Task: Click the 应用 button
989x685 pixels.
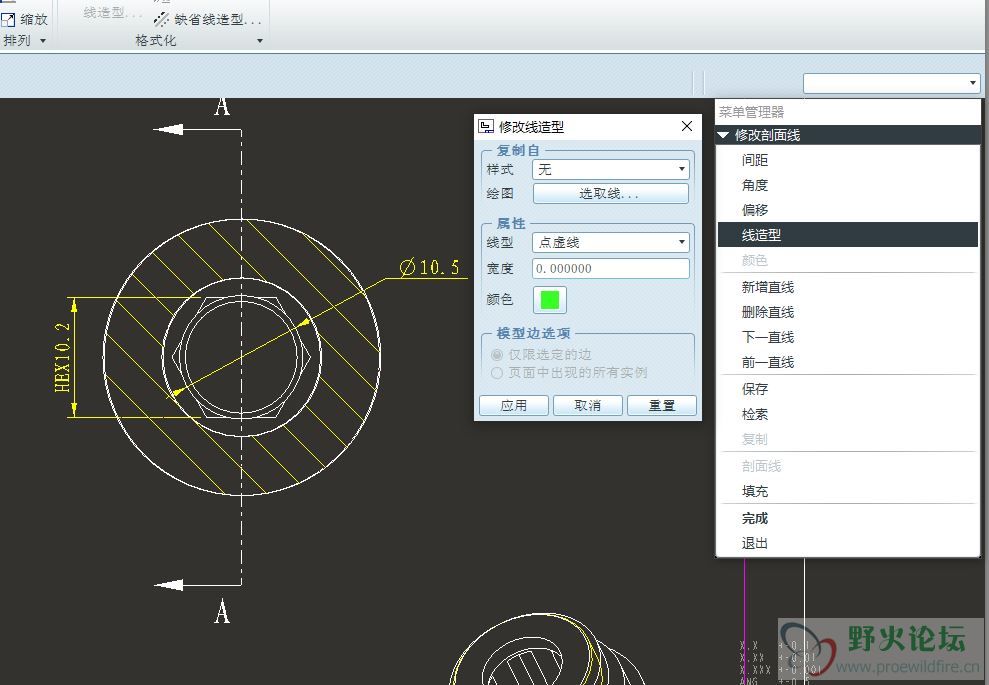Action: [513, 406]
